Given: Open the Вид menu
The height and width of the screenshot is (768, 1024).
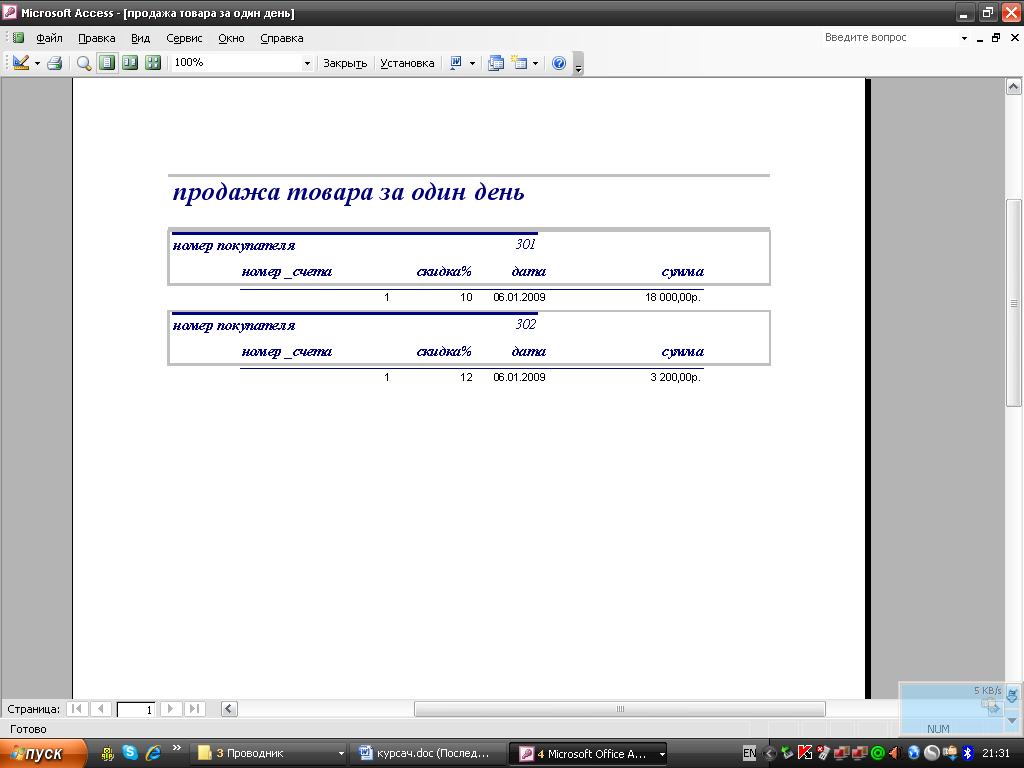Looking at the screenshot, I should (140, 38).
